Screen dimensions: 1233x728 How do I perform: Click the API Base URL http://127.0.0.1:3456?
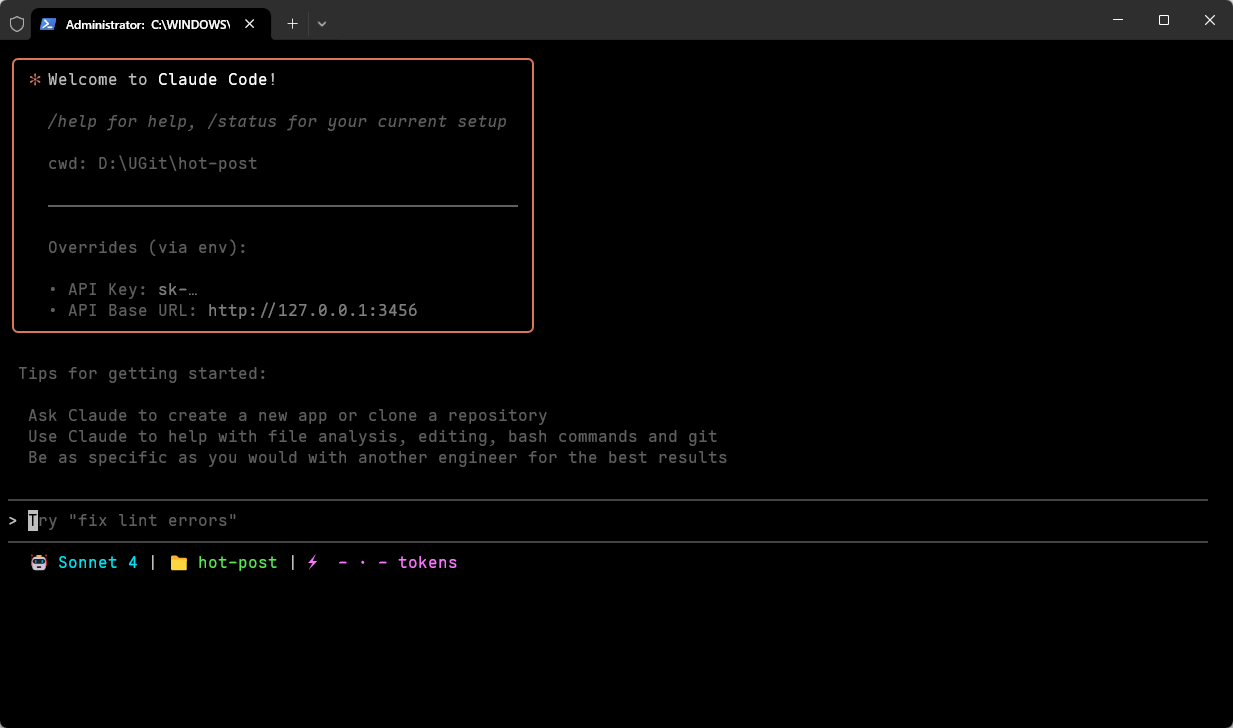[x=312, y=311]
